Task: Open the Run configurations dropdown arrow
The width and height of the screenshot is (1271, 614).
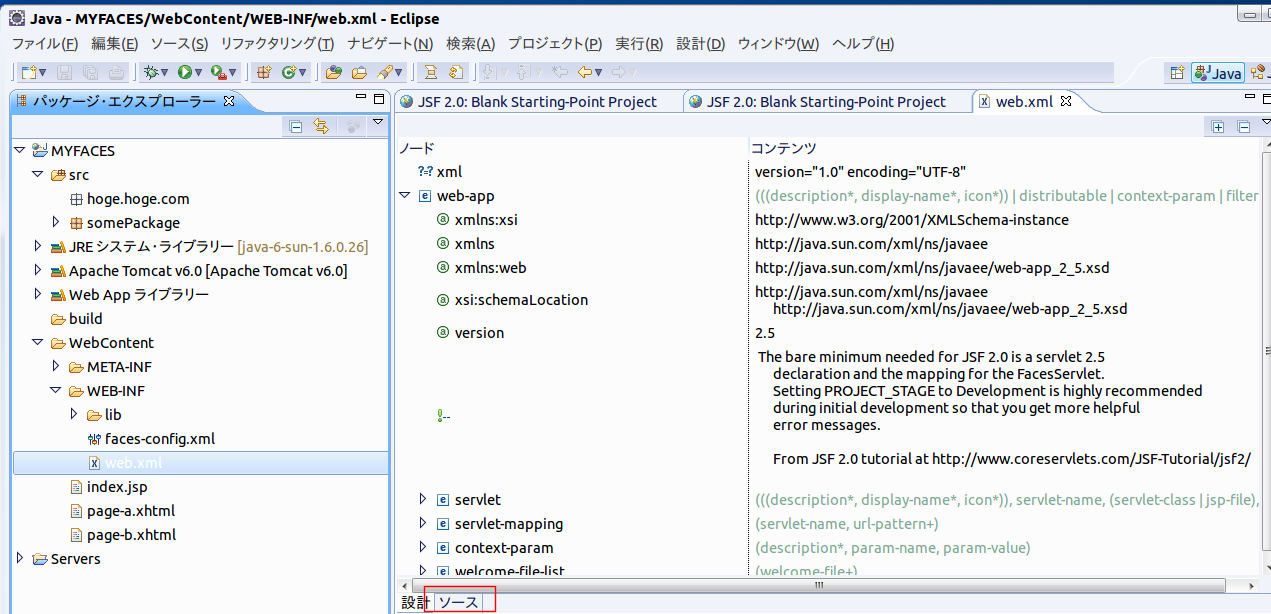Action: coord(198,72)
